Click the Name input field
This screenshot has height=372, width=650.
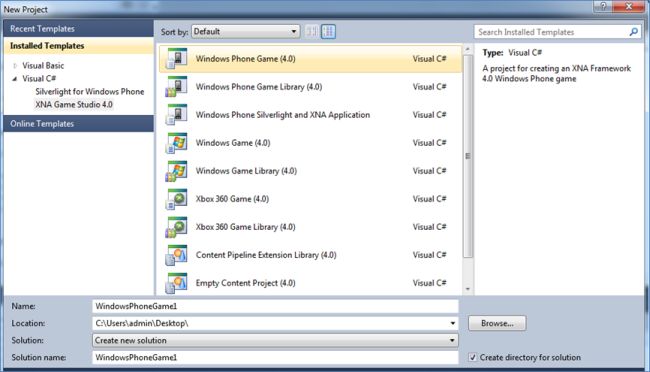coord(275,306)
